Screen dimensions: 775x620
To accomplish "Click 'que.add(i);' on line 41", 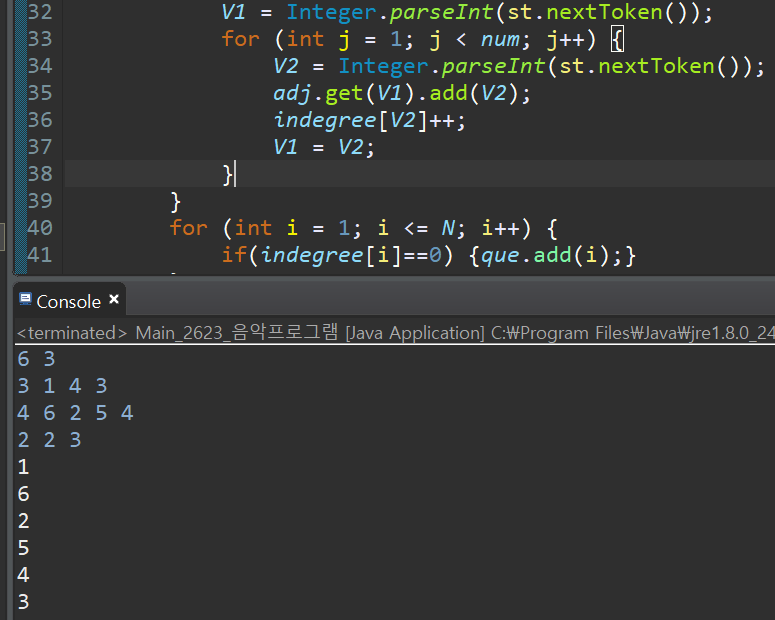I will (552, 255).
